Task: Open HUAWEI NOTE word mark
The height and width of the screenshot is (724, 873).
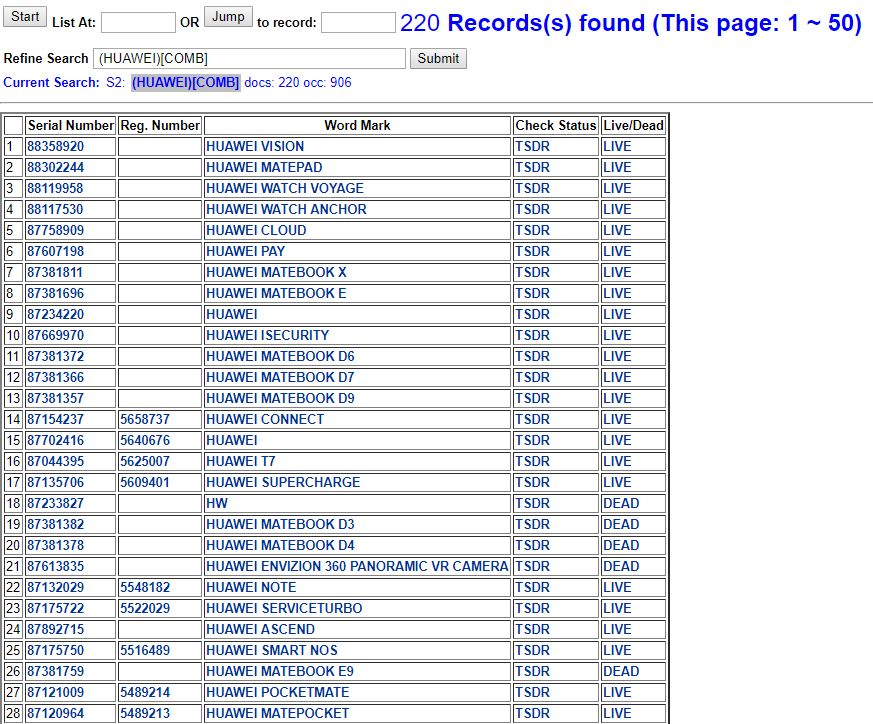Action: click(x=251, y=588)
